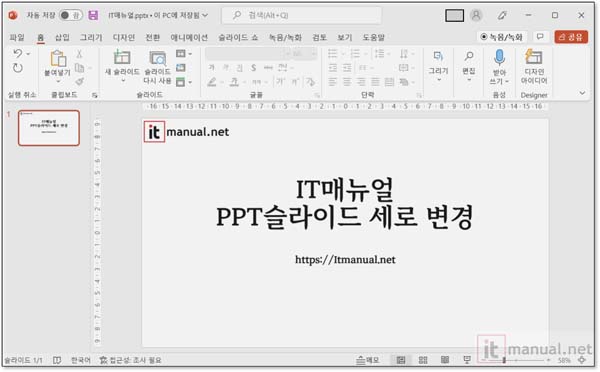
Task: Click the pen icon in title bar
Action: tap(502, 15)
